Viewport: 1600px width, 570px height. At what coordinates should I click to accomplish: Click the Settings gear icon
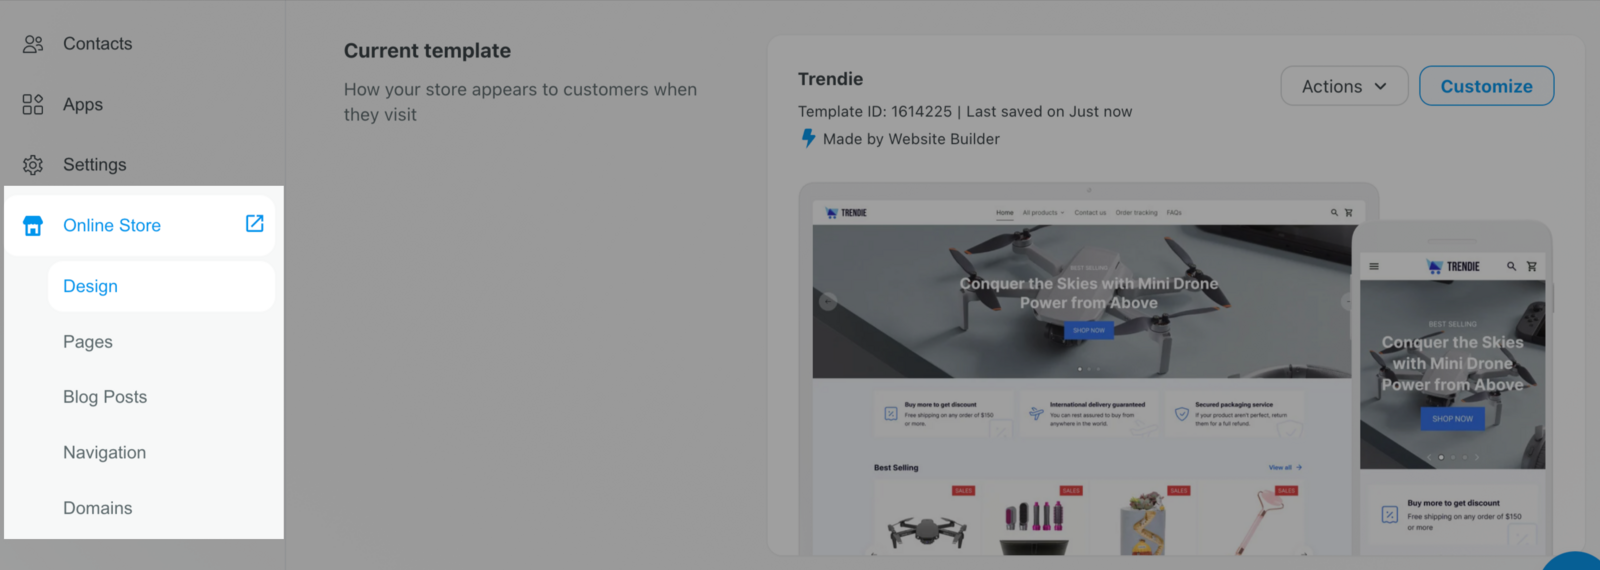(33, 165)
